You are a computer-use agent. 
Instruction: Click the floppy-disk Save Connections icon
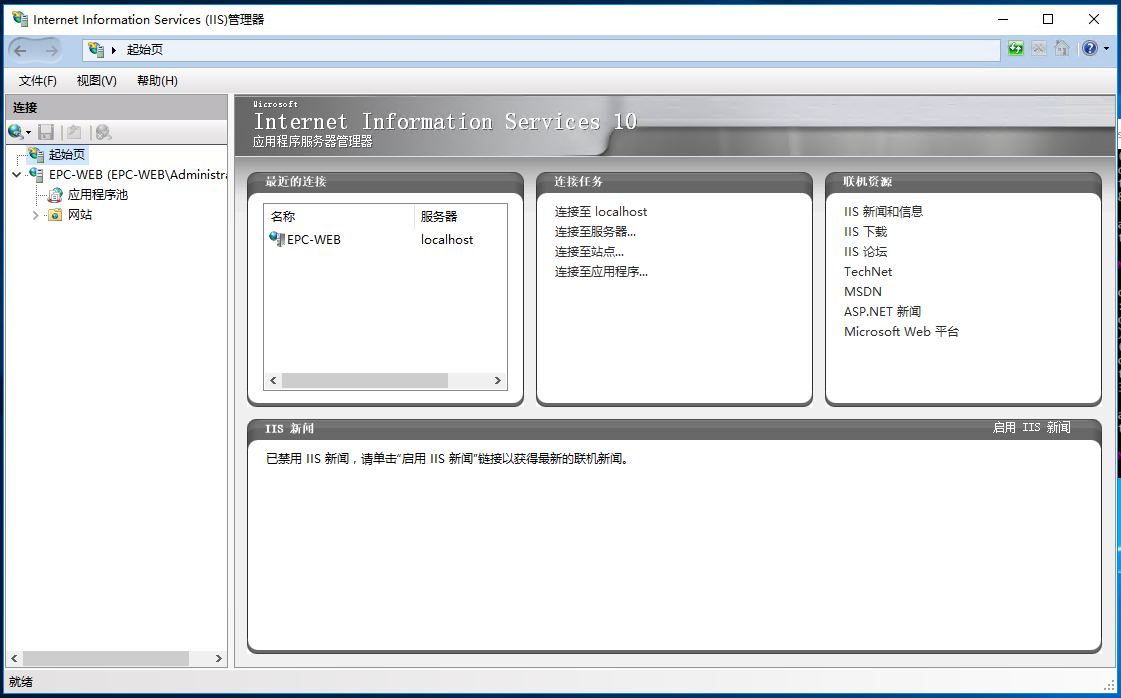pyautogui.click(x=46, y=132)
